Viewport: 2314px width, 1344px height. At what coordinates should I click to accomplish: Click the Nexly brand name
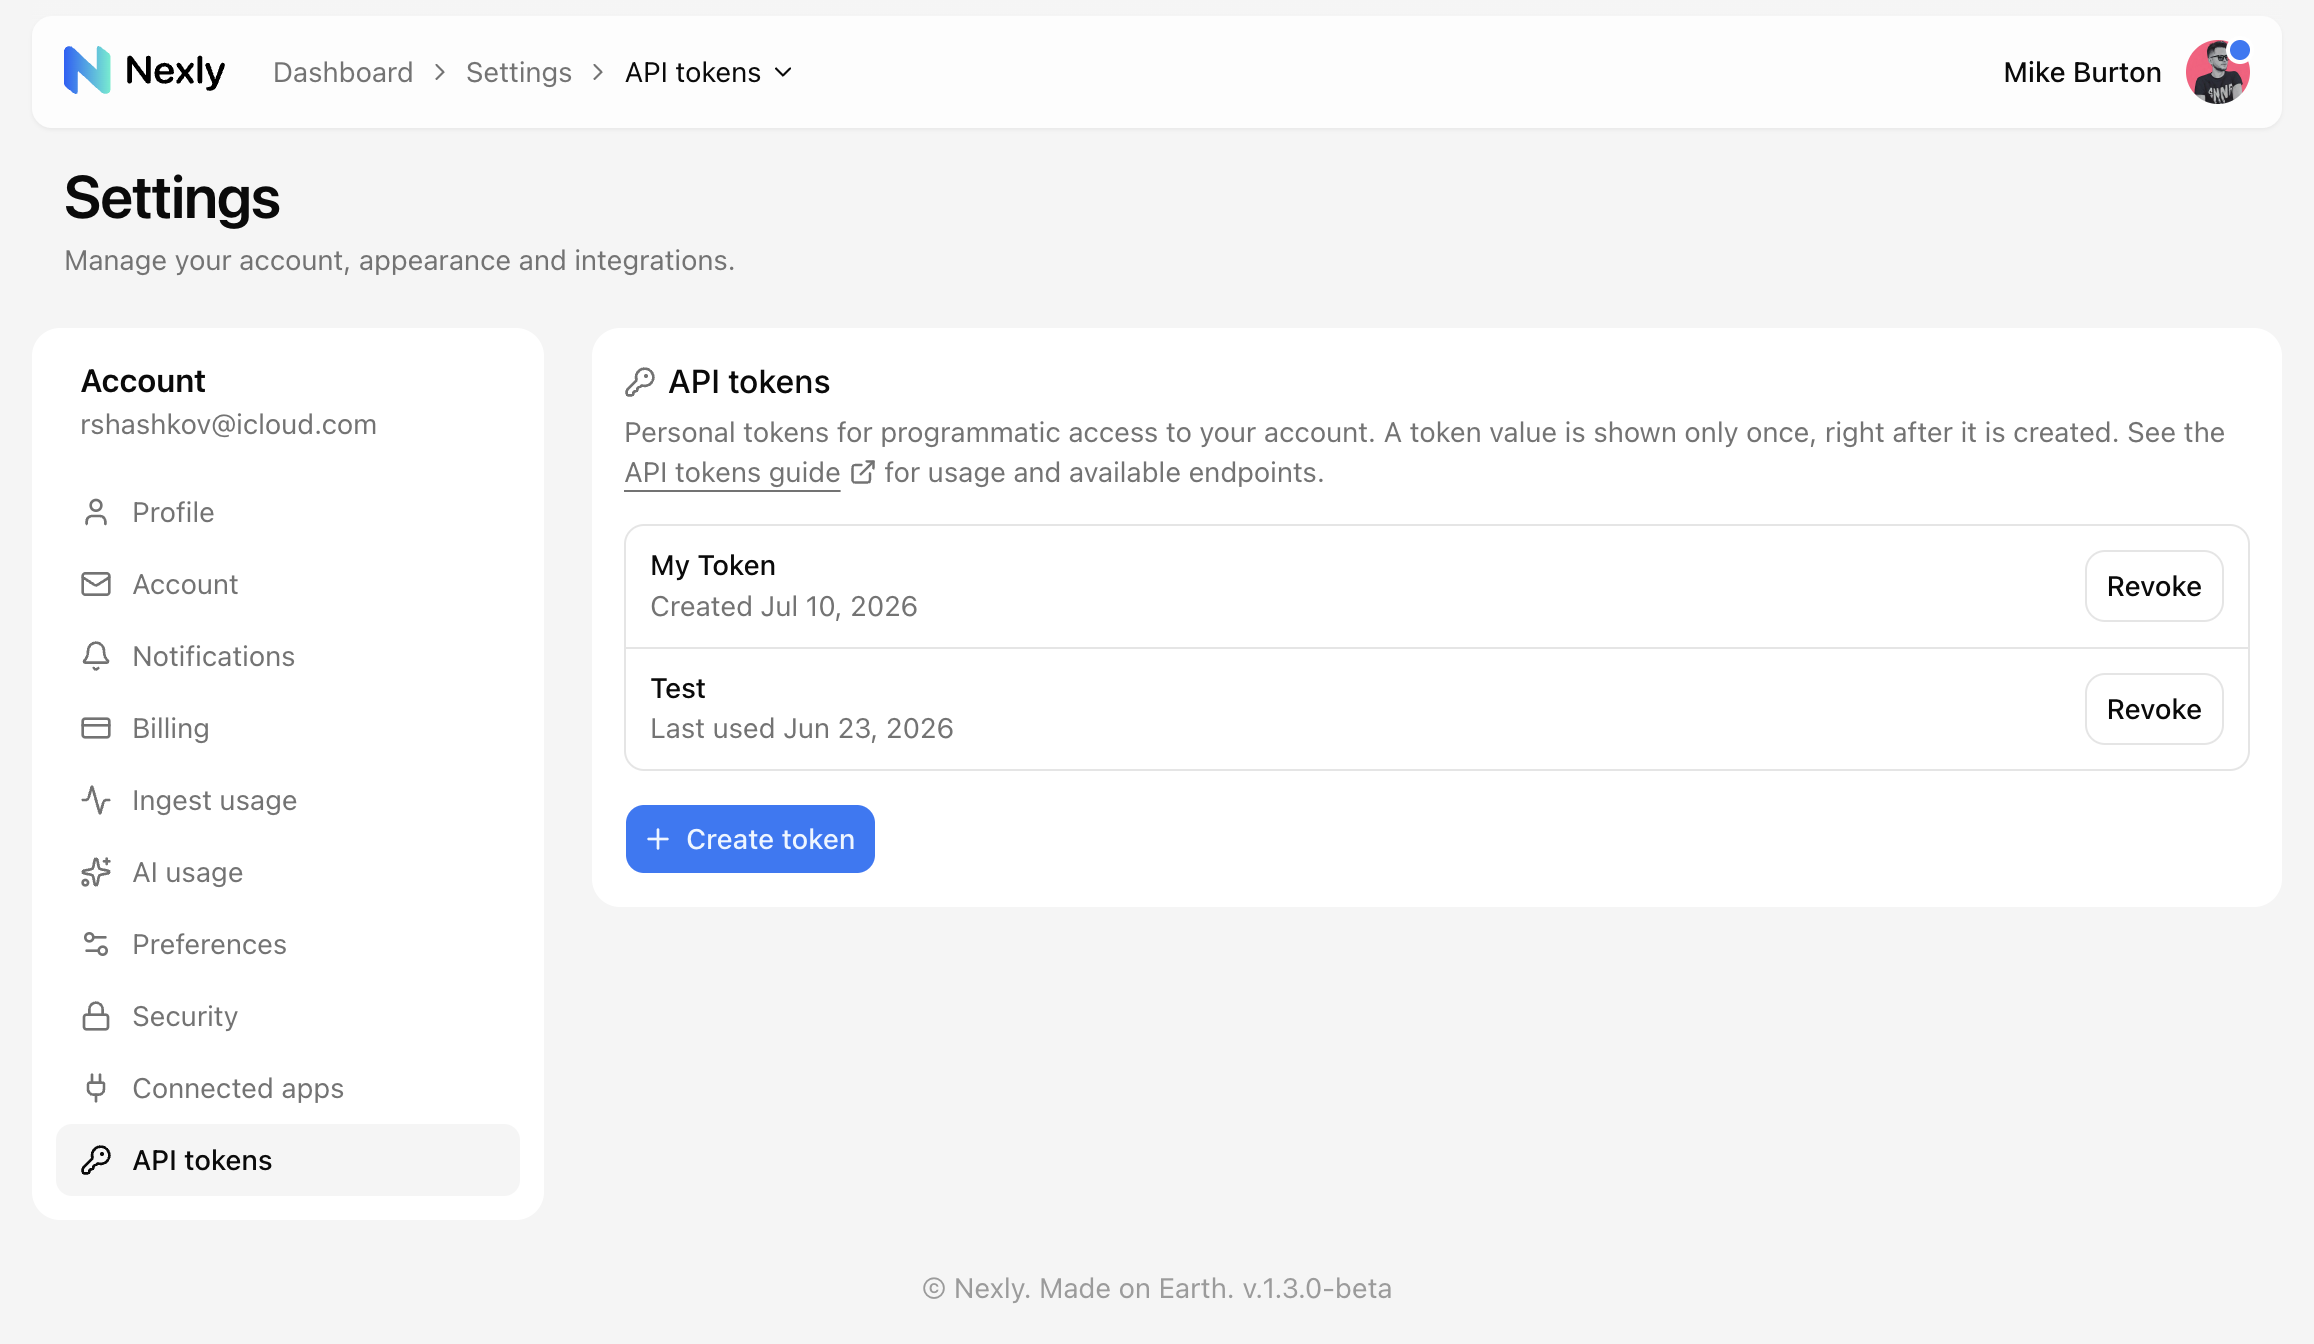tap(175, 71)
